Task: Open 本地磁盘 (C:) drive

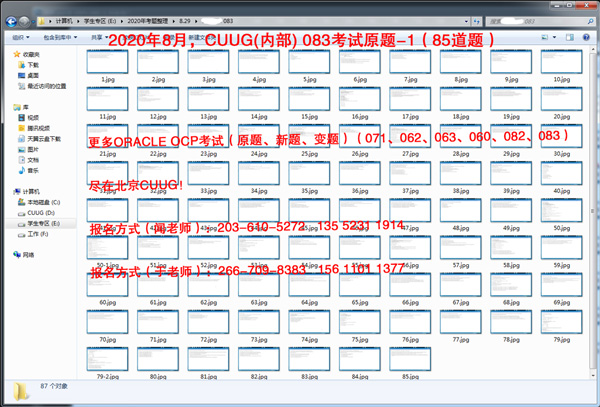Action: [x=39, y=202]
